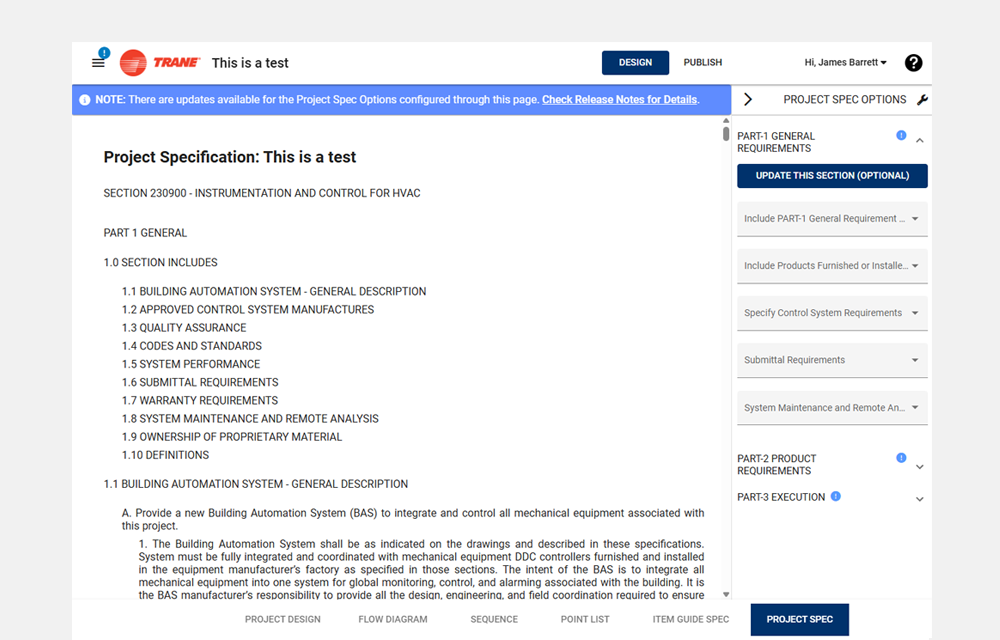
Task: Open the System Maintenance and Remote Analysis dropdown
Action: click(x=832, y=408)
